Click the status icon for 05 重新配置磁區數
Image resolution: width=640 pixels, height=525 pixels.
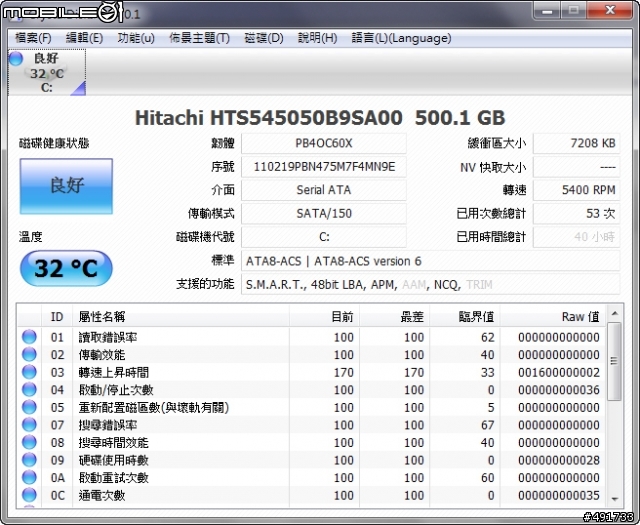tap(29, 407)
